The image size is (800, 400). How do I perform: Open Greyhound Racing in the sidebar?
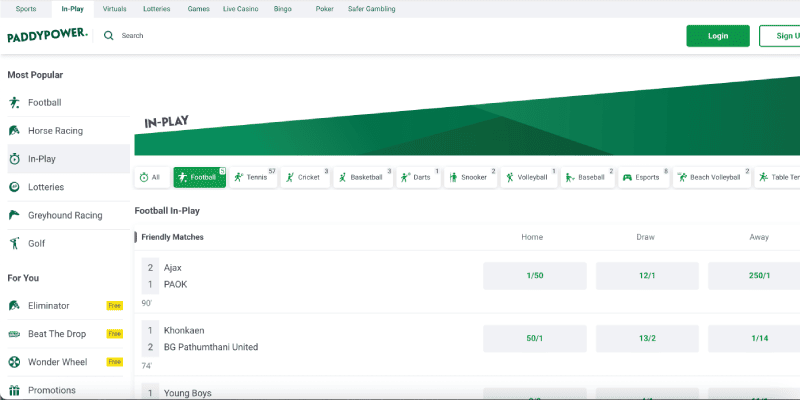click(68, 215)
